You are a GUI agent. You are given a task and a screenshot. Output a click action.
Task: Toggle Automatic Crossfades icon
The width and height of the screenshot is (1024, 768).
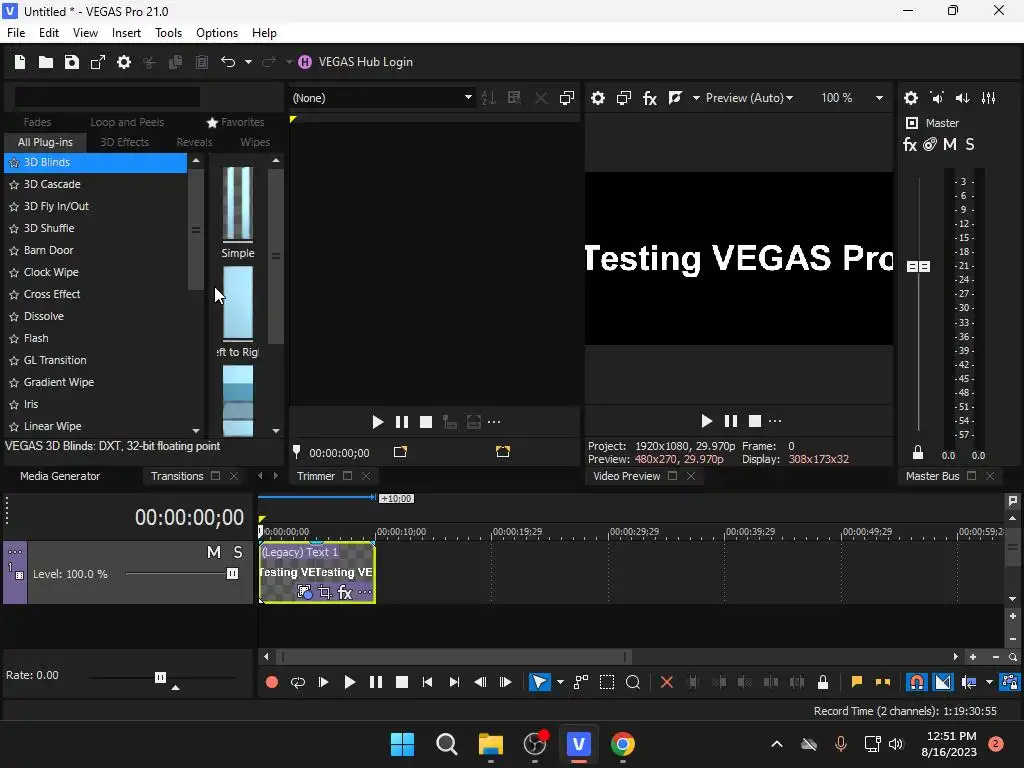click(x=943, y=682)
